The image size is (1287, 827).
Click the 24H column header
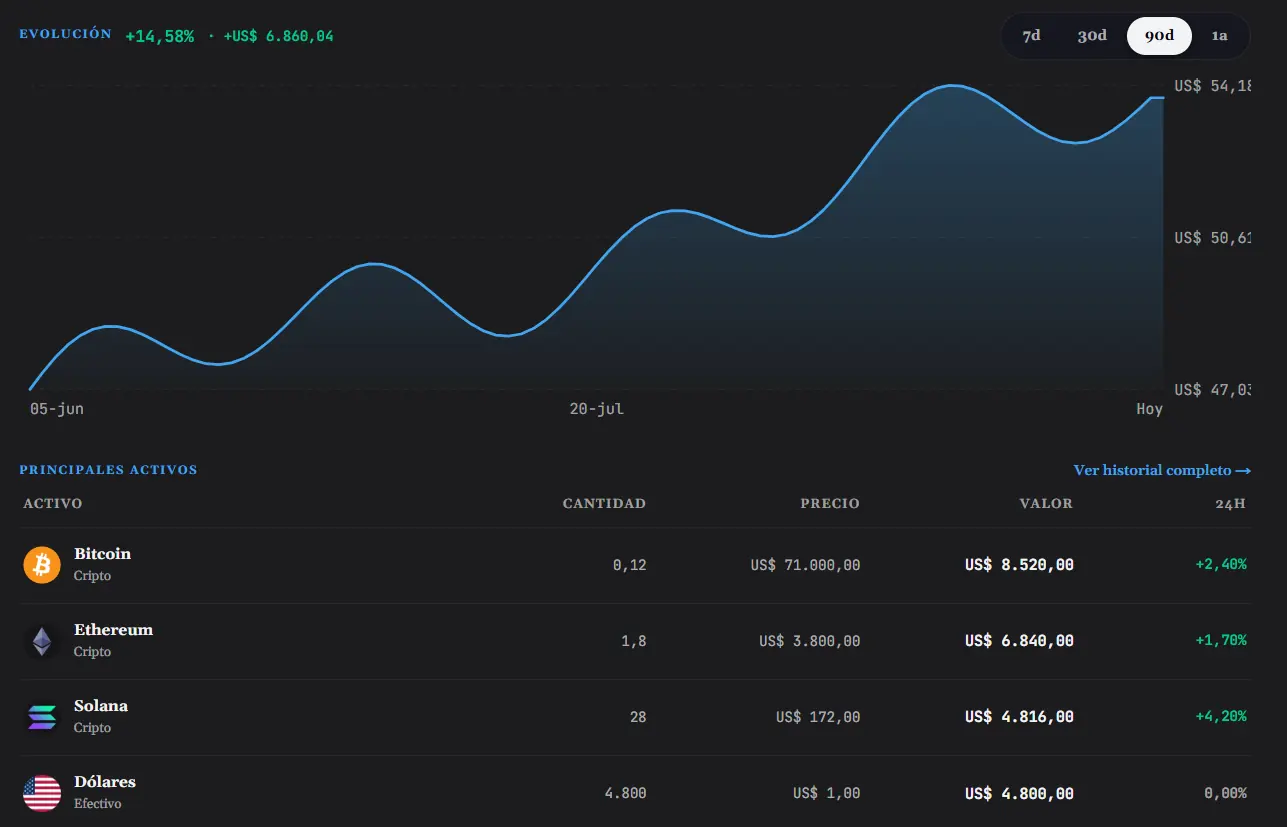1230,504
